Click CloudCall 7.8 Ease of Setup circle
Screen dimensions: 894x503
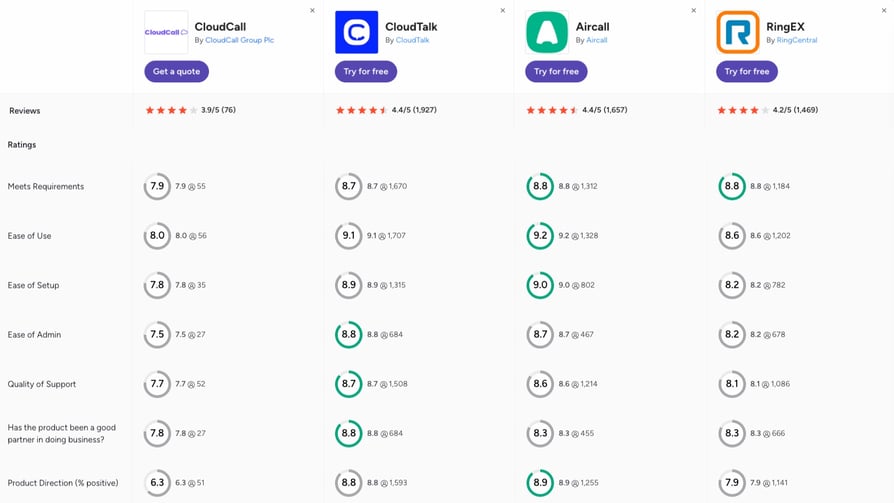[x=157, y=285]
